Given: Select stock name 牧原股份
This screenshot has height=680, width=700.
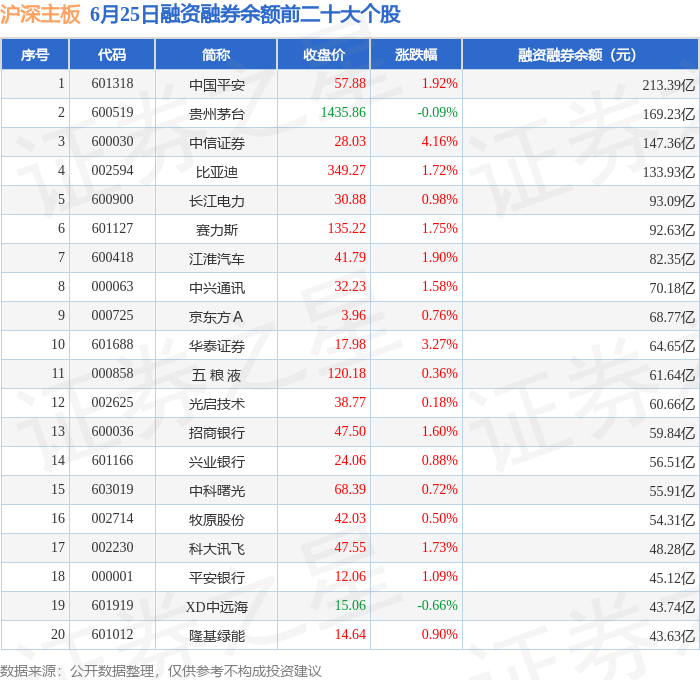Looking at the screenshot, I should [217, 520].
